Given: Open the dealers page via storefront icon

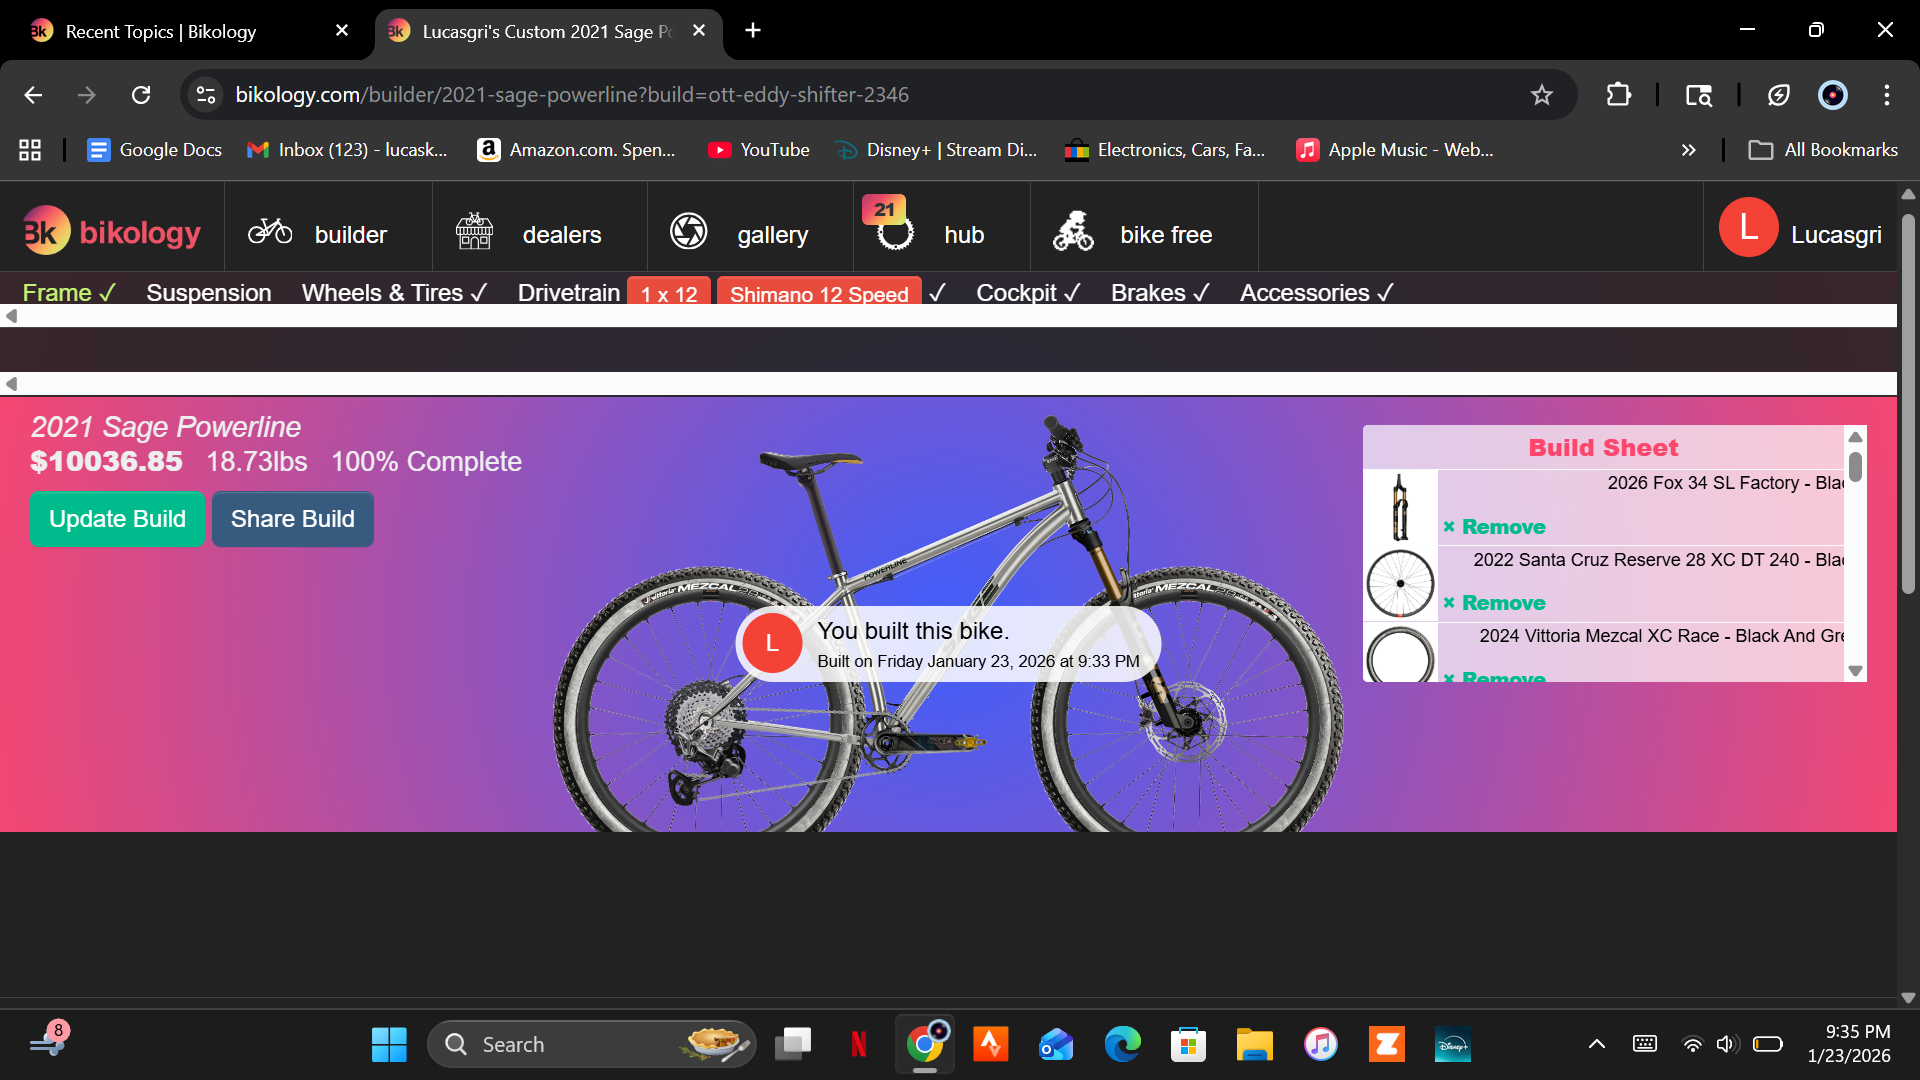Looking at the screenshot, I should pos(474,230).
